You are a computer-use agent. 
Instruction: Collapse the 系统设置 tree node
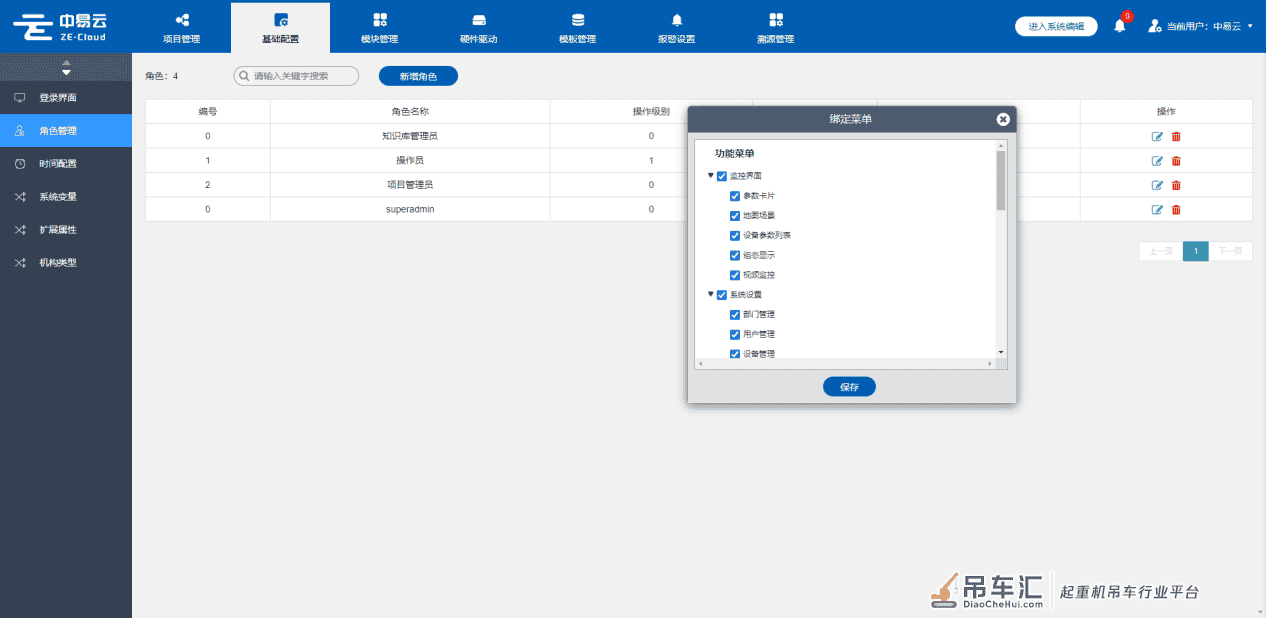pyautogui.click(x=711, y=295)
